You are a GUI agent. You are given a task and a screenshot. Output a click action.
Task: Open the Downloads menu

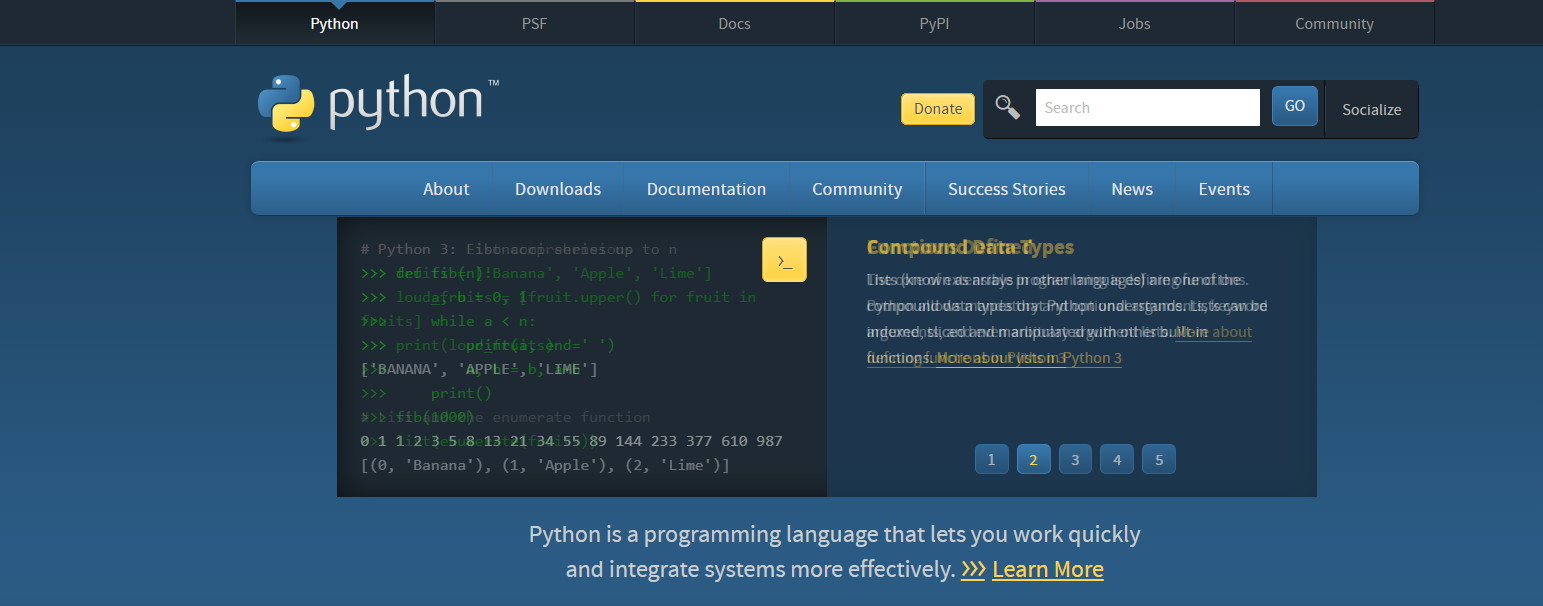558,189
